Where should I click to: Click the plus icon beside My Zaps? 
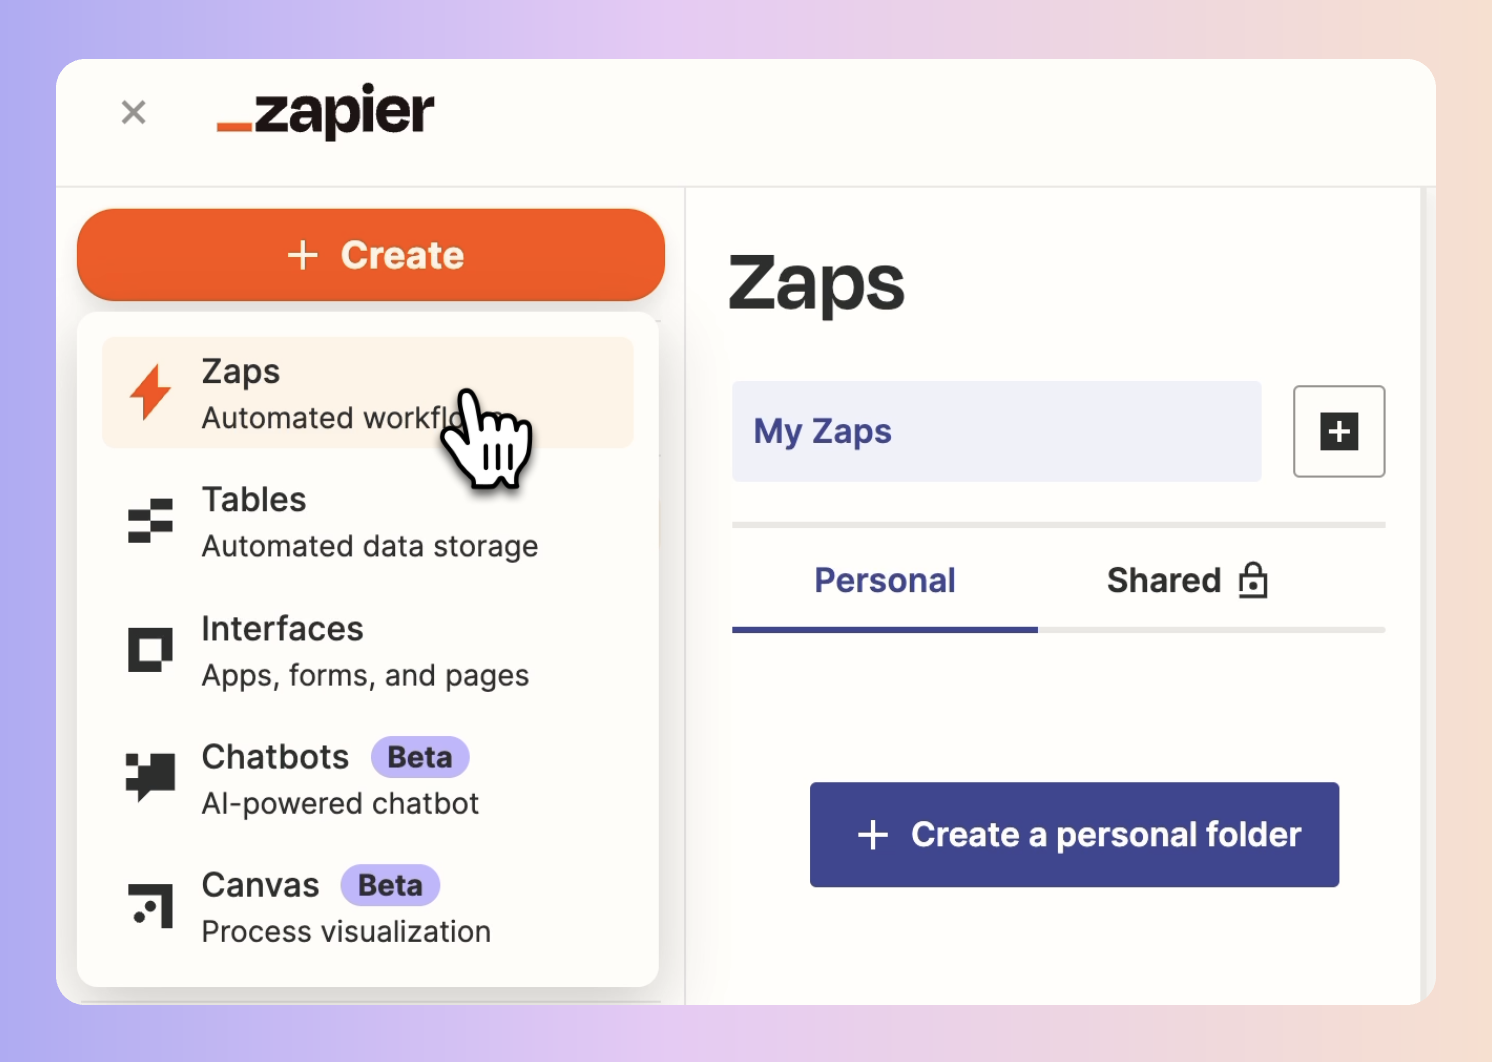click(x=1339, y=431)
